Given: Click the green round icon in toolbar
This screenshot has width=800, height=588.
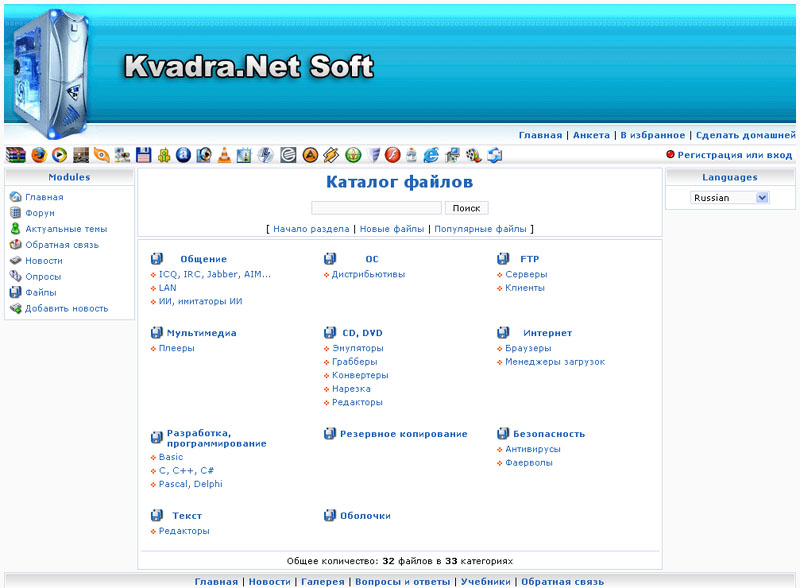Looking at the screenshot, I should click(353, 155).
